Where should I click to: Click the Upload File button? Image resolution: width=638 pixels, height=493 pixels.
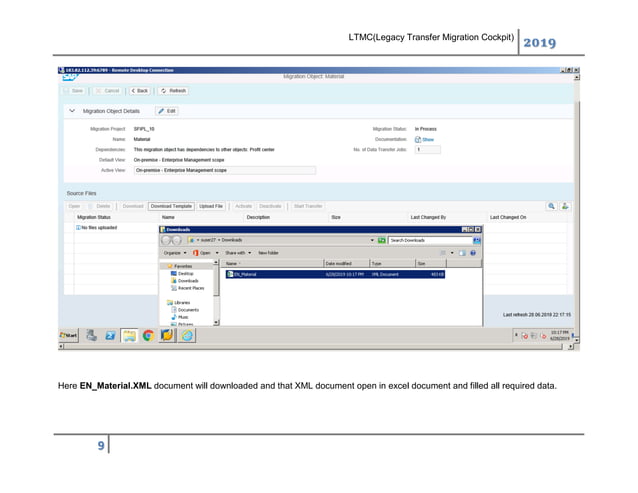point(212,206)
